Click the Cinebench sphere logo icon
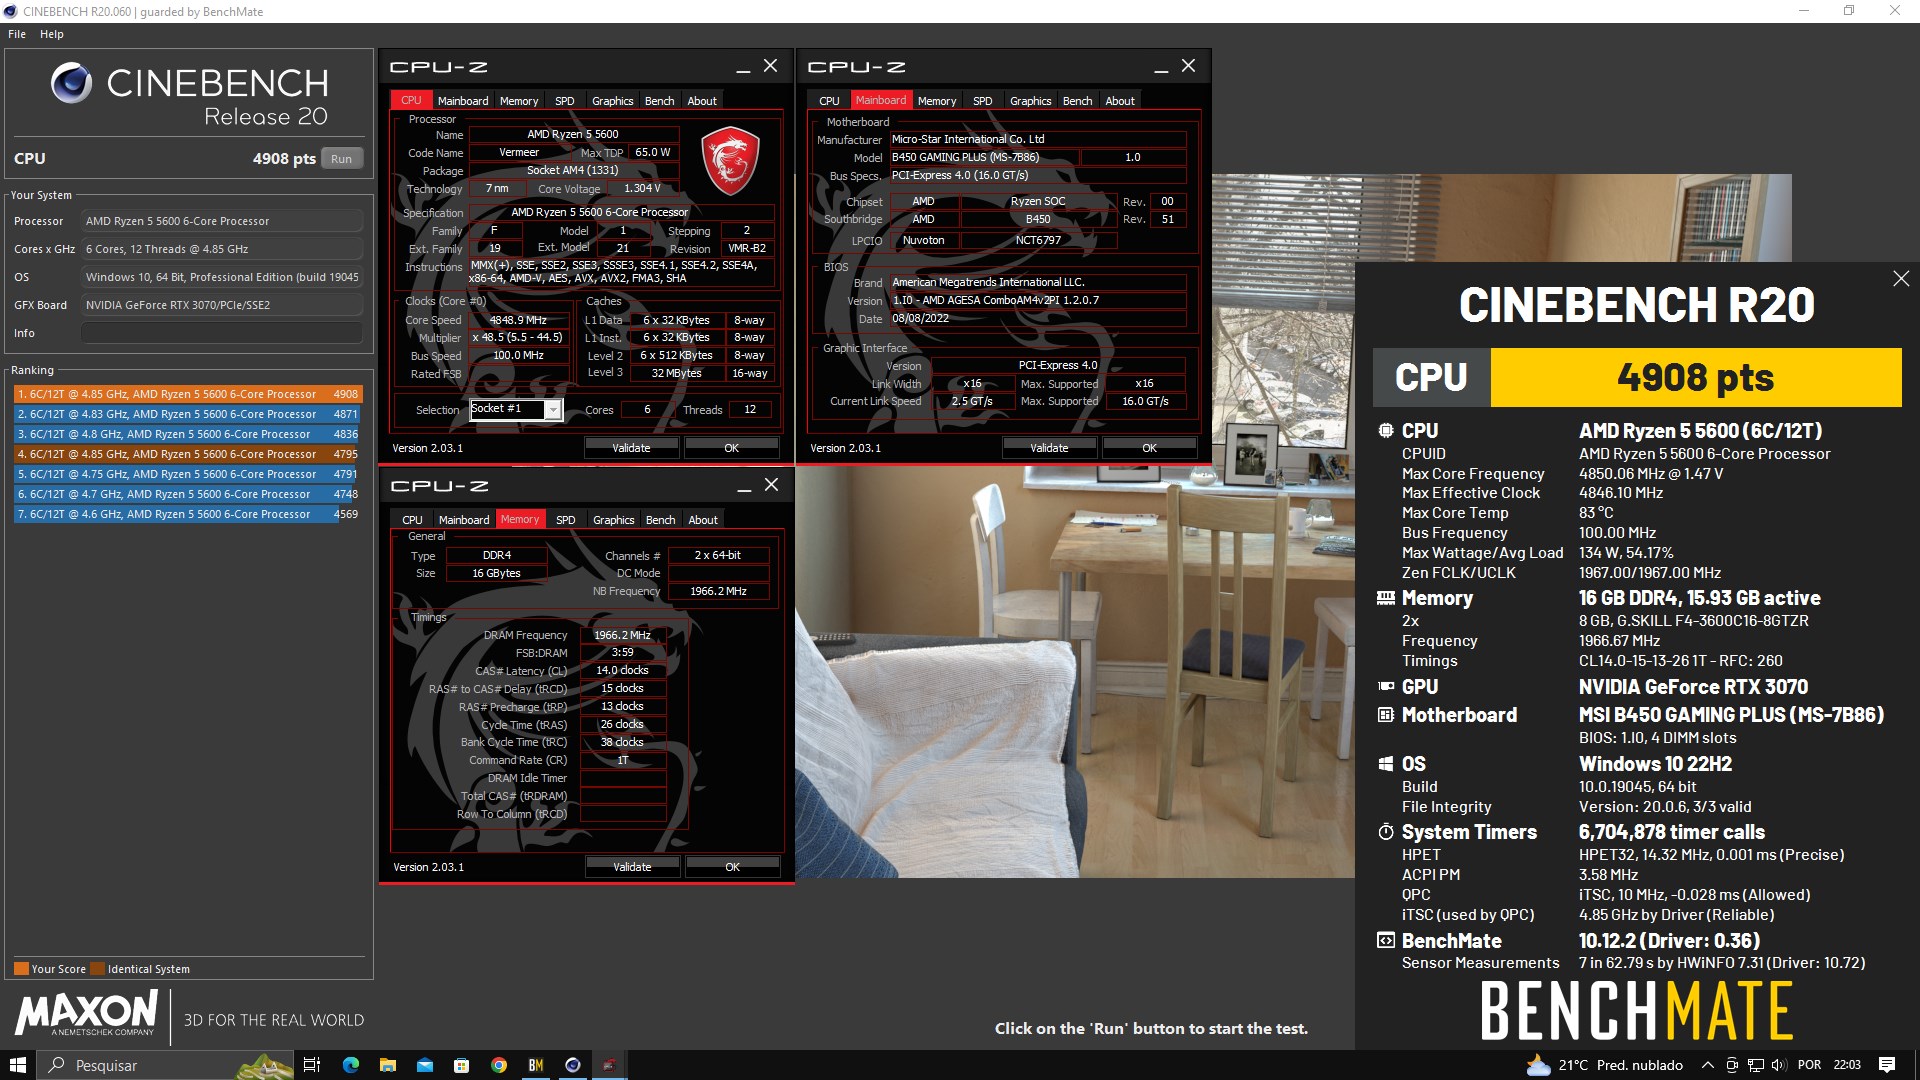This screenshot has height=1080, width=1920. click(x=72, y=84)
